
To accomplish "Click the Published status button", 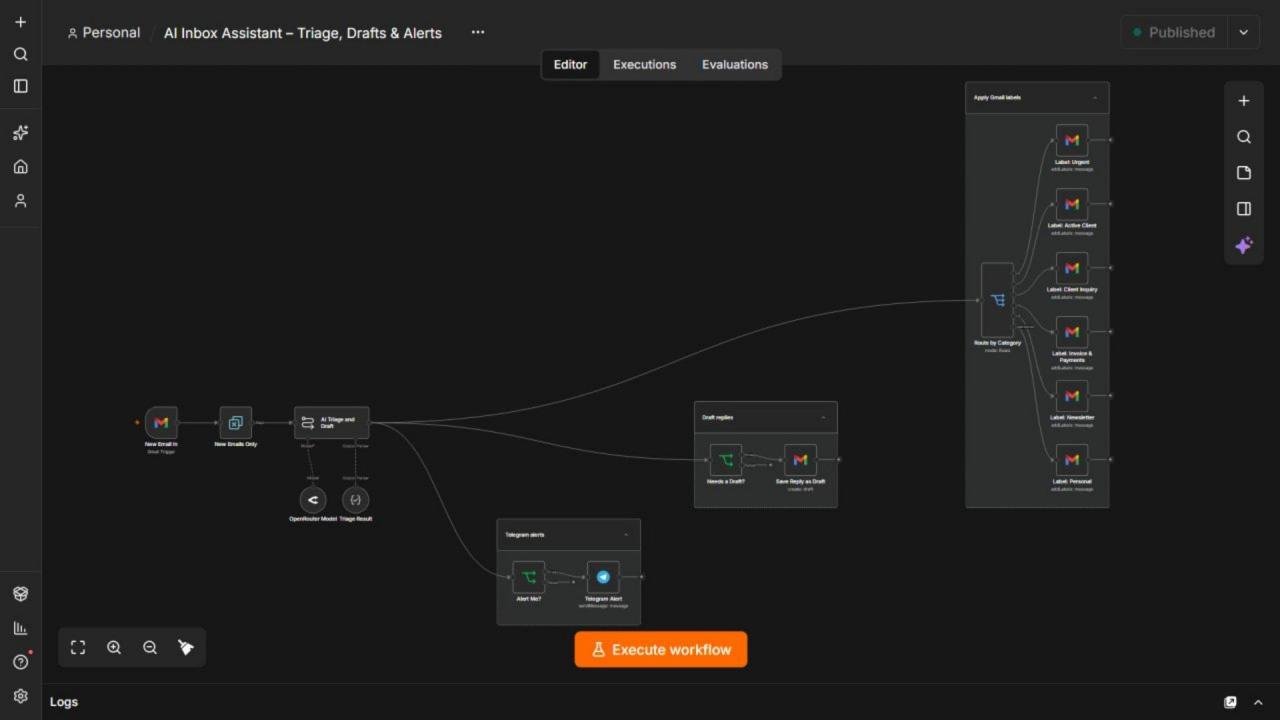I will point(1174,32).
